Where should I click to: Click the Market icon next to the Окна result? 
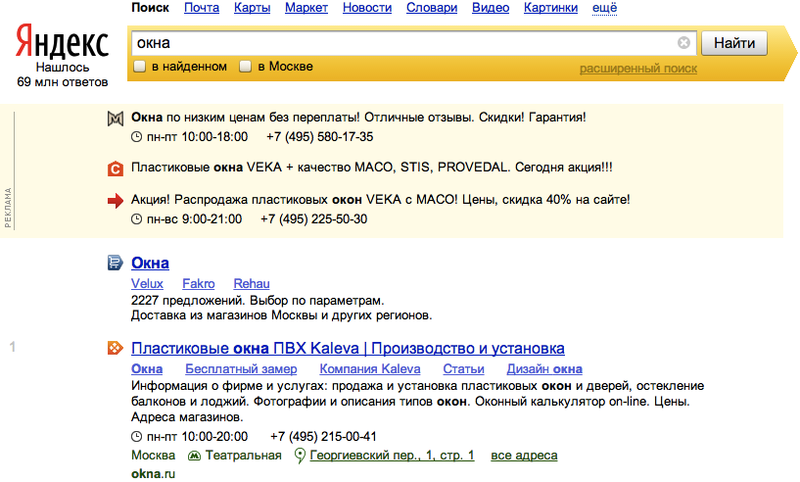115,263
